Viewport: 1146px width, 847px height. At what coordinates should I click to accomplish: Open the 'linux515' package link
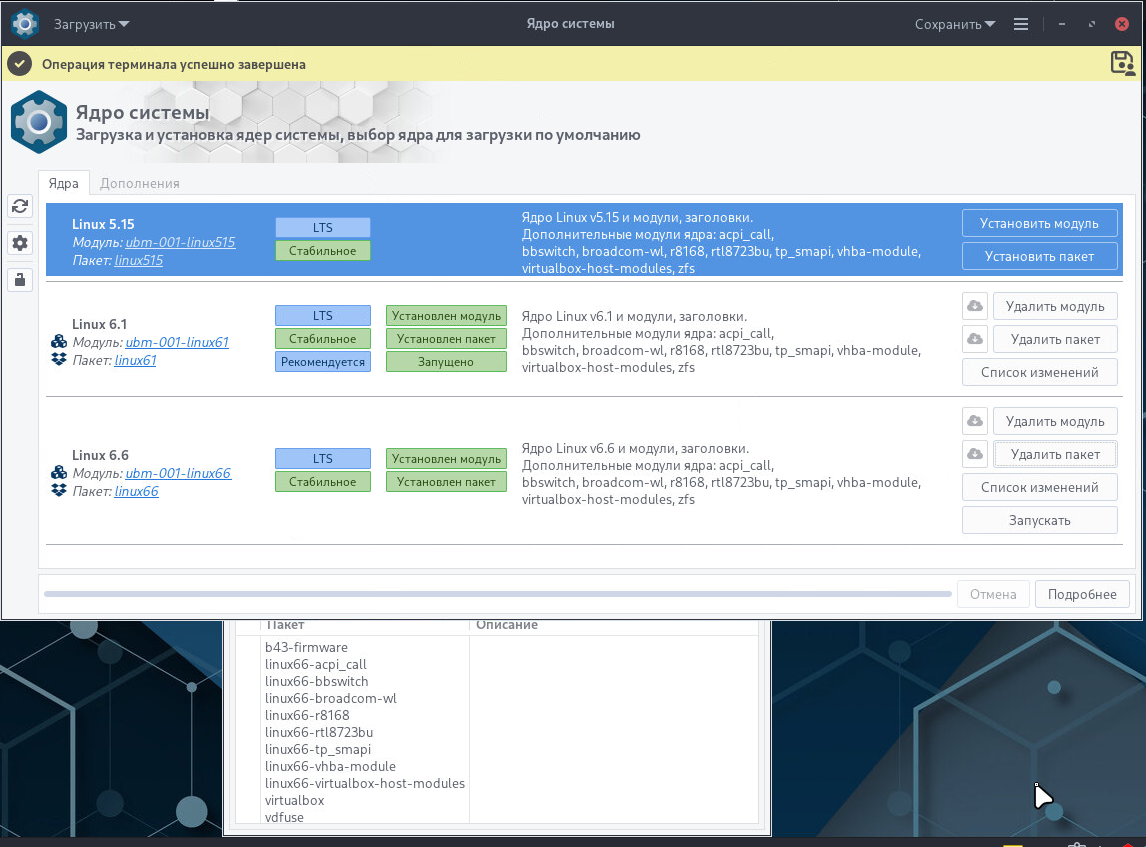pyautogui.click(x=139, y=260)
